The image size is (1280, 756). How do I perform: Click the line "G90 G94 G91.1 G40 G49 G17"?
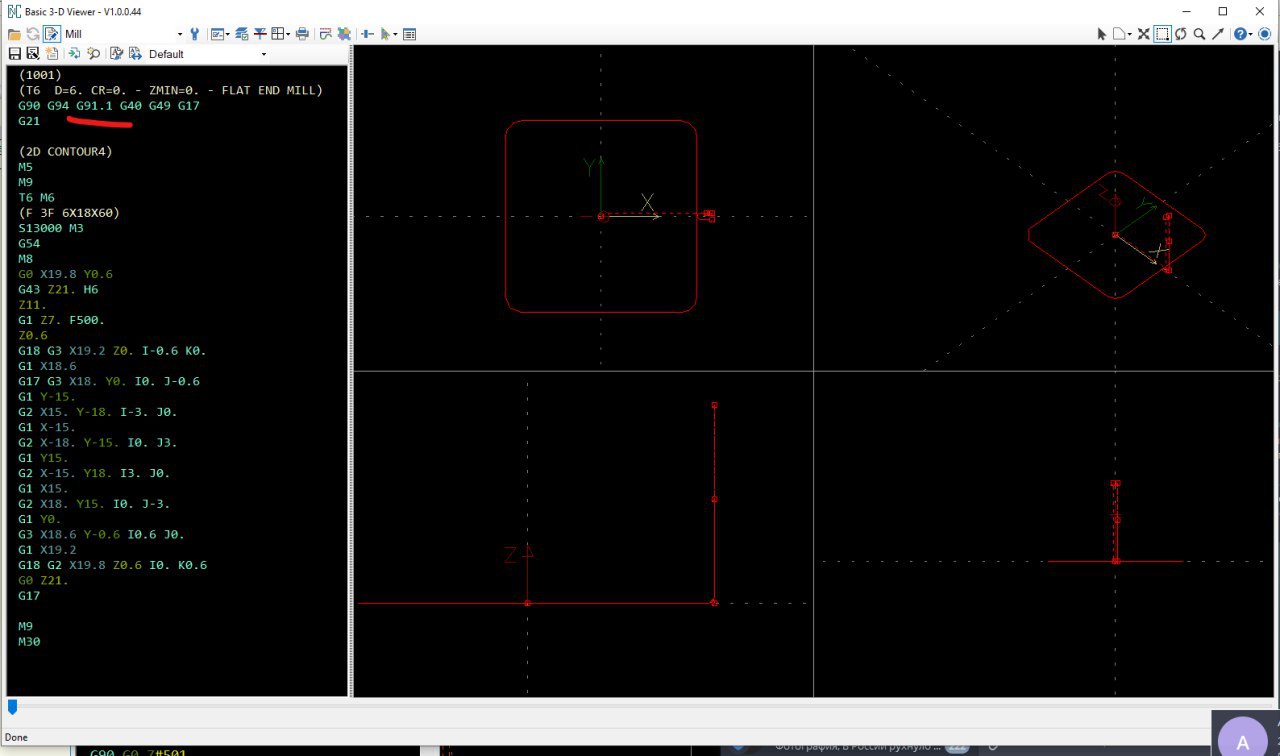tap(109, 105)
